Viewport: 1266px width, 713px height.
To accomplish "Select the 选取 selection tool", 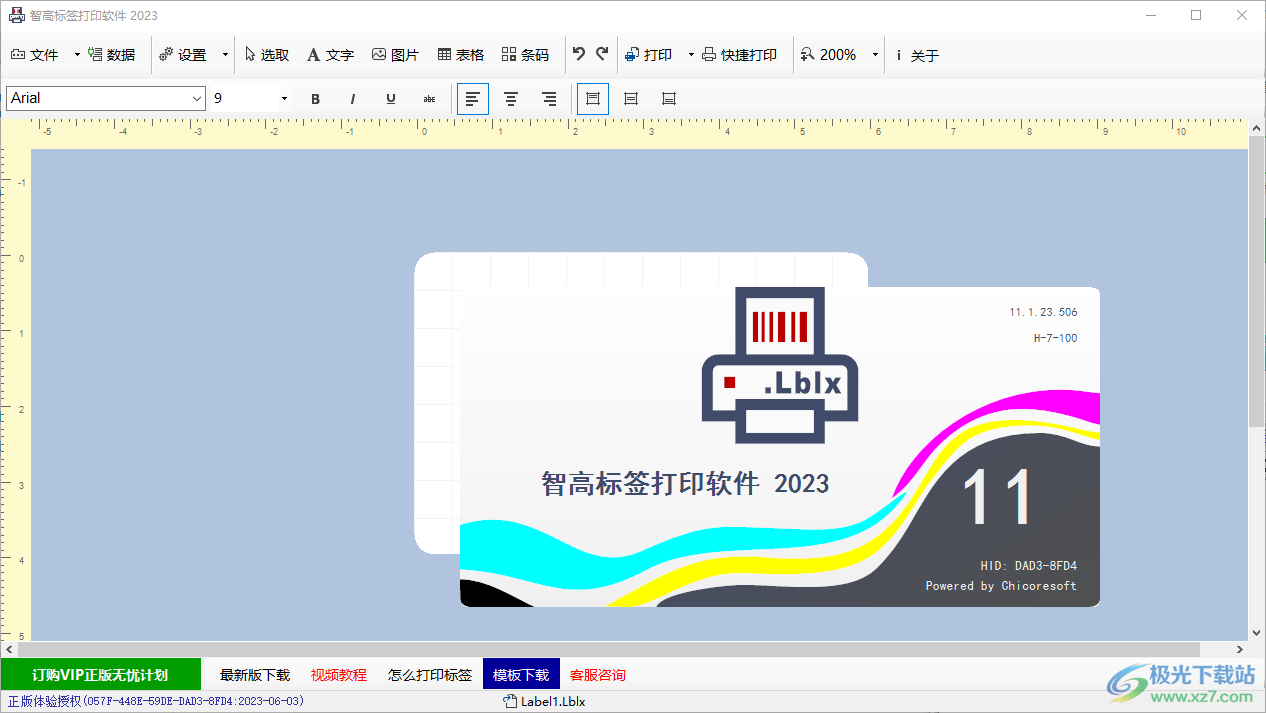I will coord(266,55).
